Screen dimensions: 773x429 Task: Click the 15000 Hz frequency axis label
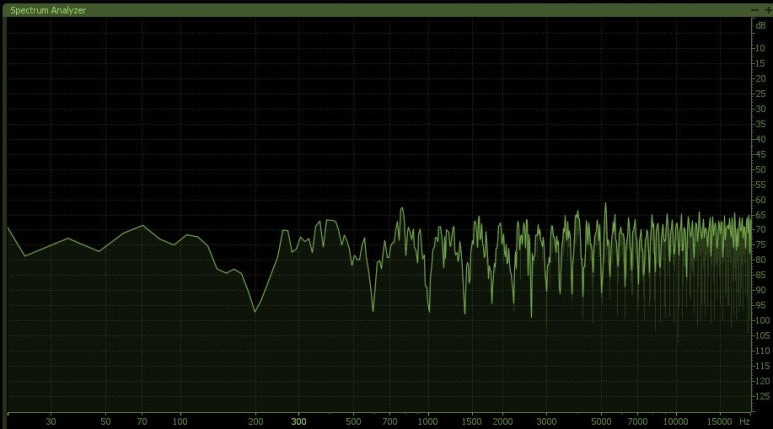[719, 422]
